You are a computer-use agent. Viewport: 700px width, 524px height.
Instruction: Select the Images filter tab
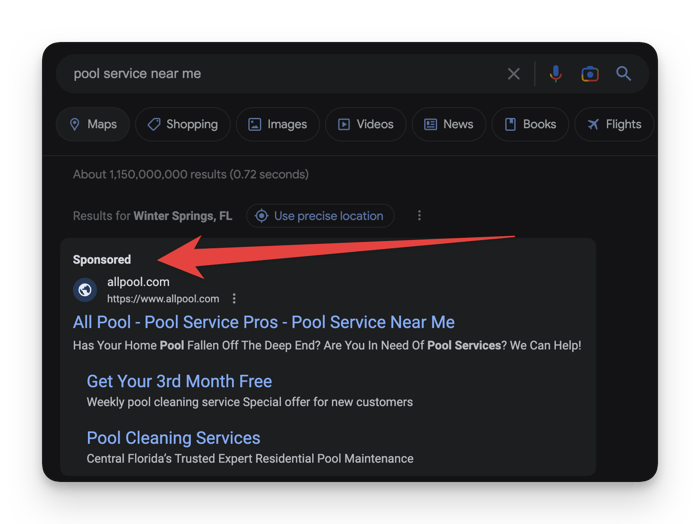pos(278,124)
